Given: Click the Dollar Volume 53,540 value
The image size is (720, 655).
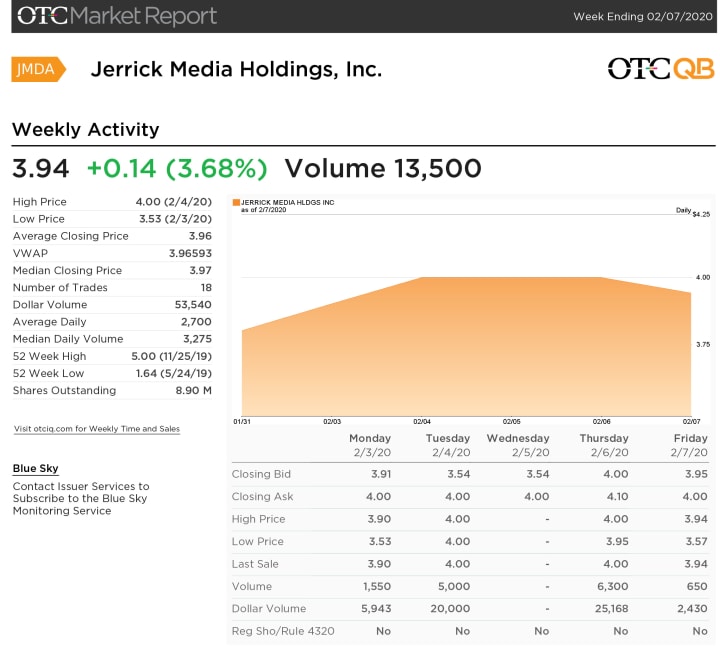Looking at the screenshot, I should 193,305.
